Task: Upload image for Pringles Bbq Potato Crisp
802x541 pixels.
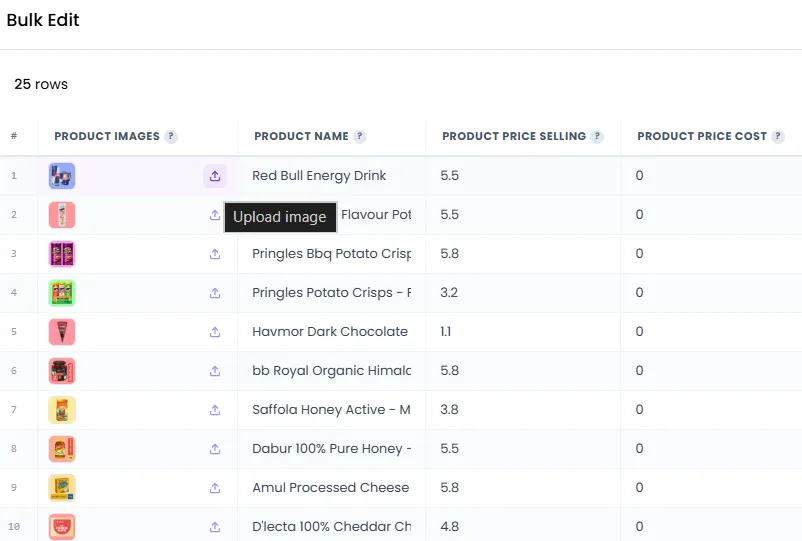Action: pos(215,254)
